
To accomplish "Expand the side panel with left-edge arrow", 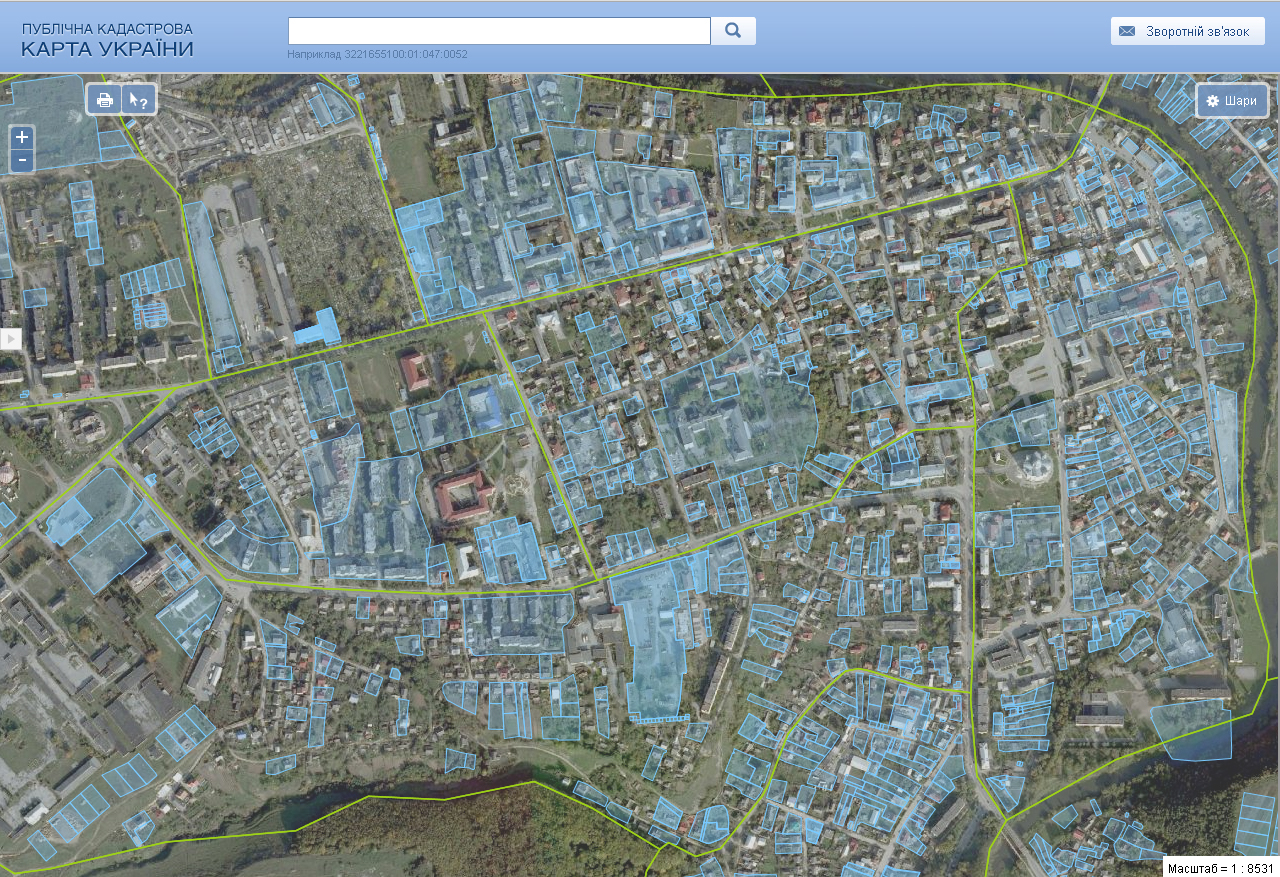I will coord(10,339).
